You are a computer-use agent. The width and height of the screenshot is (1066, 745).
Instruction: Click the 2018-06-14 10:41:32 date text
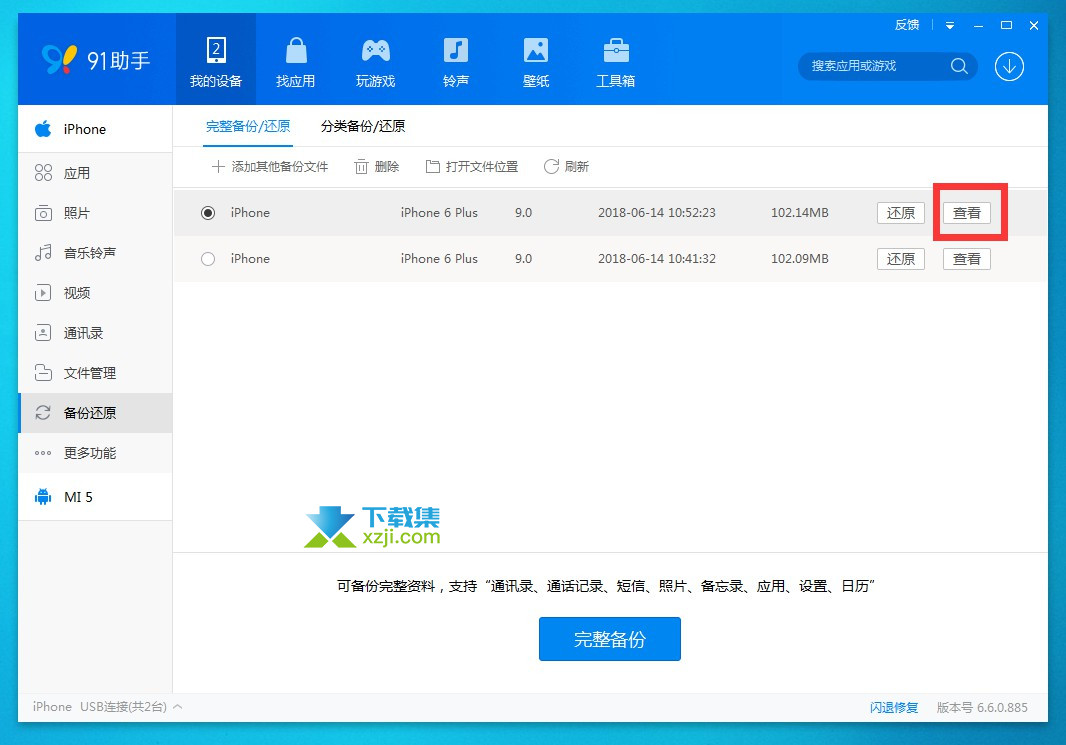657,259
